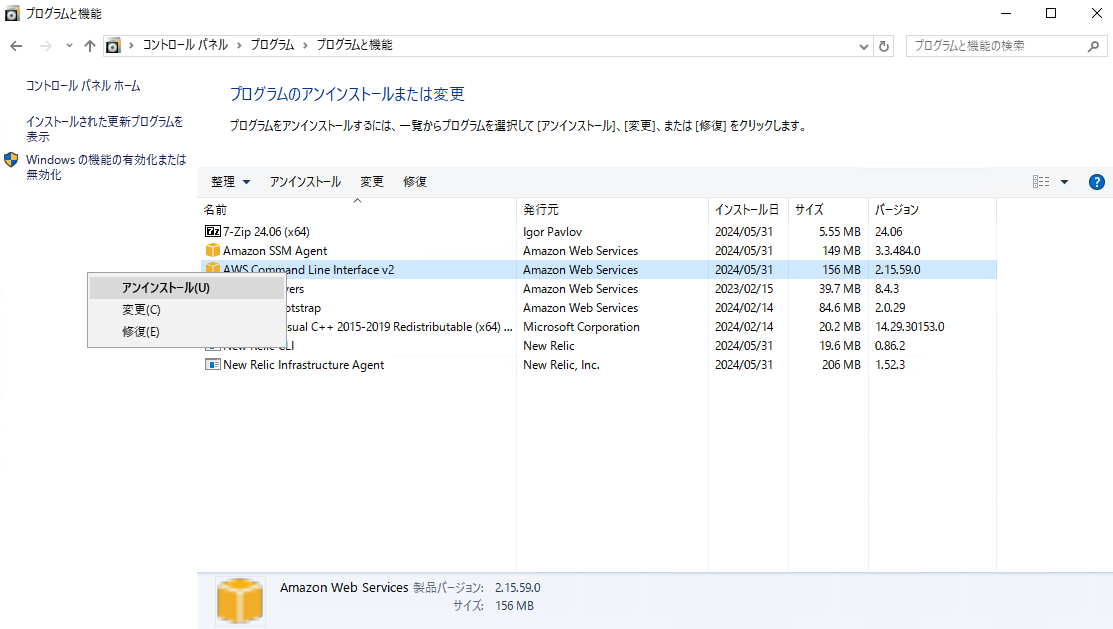
Task: Click the 2023/02/15 install date cell
Action: (x=744, y=289)
